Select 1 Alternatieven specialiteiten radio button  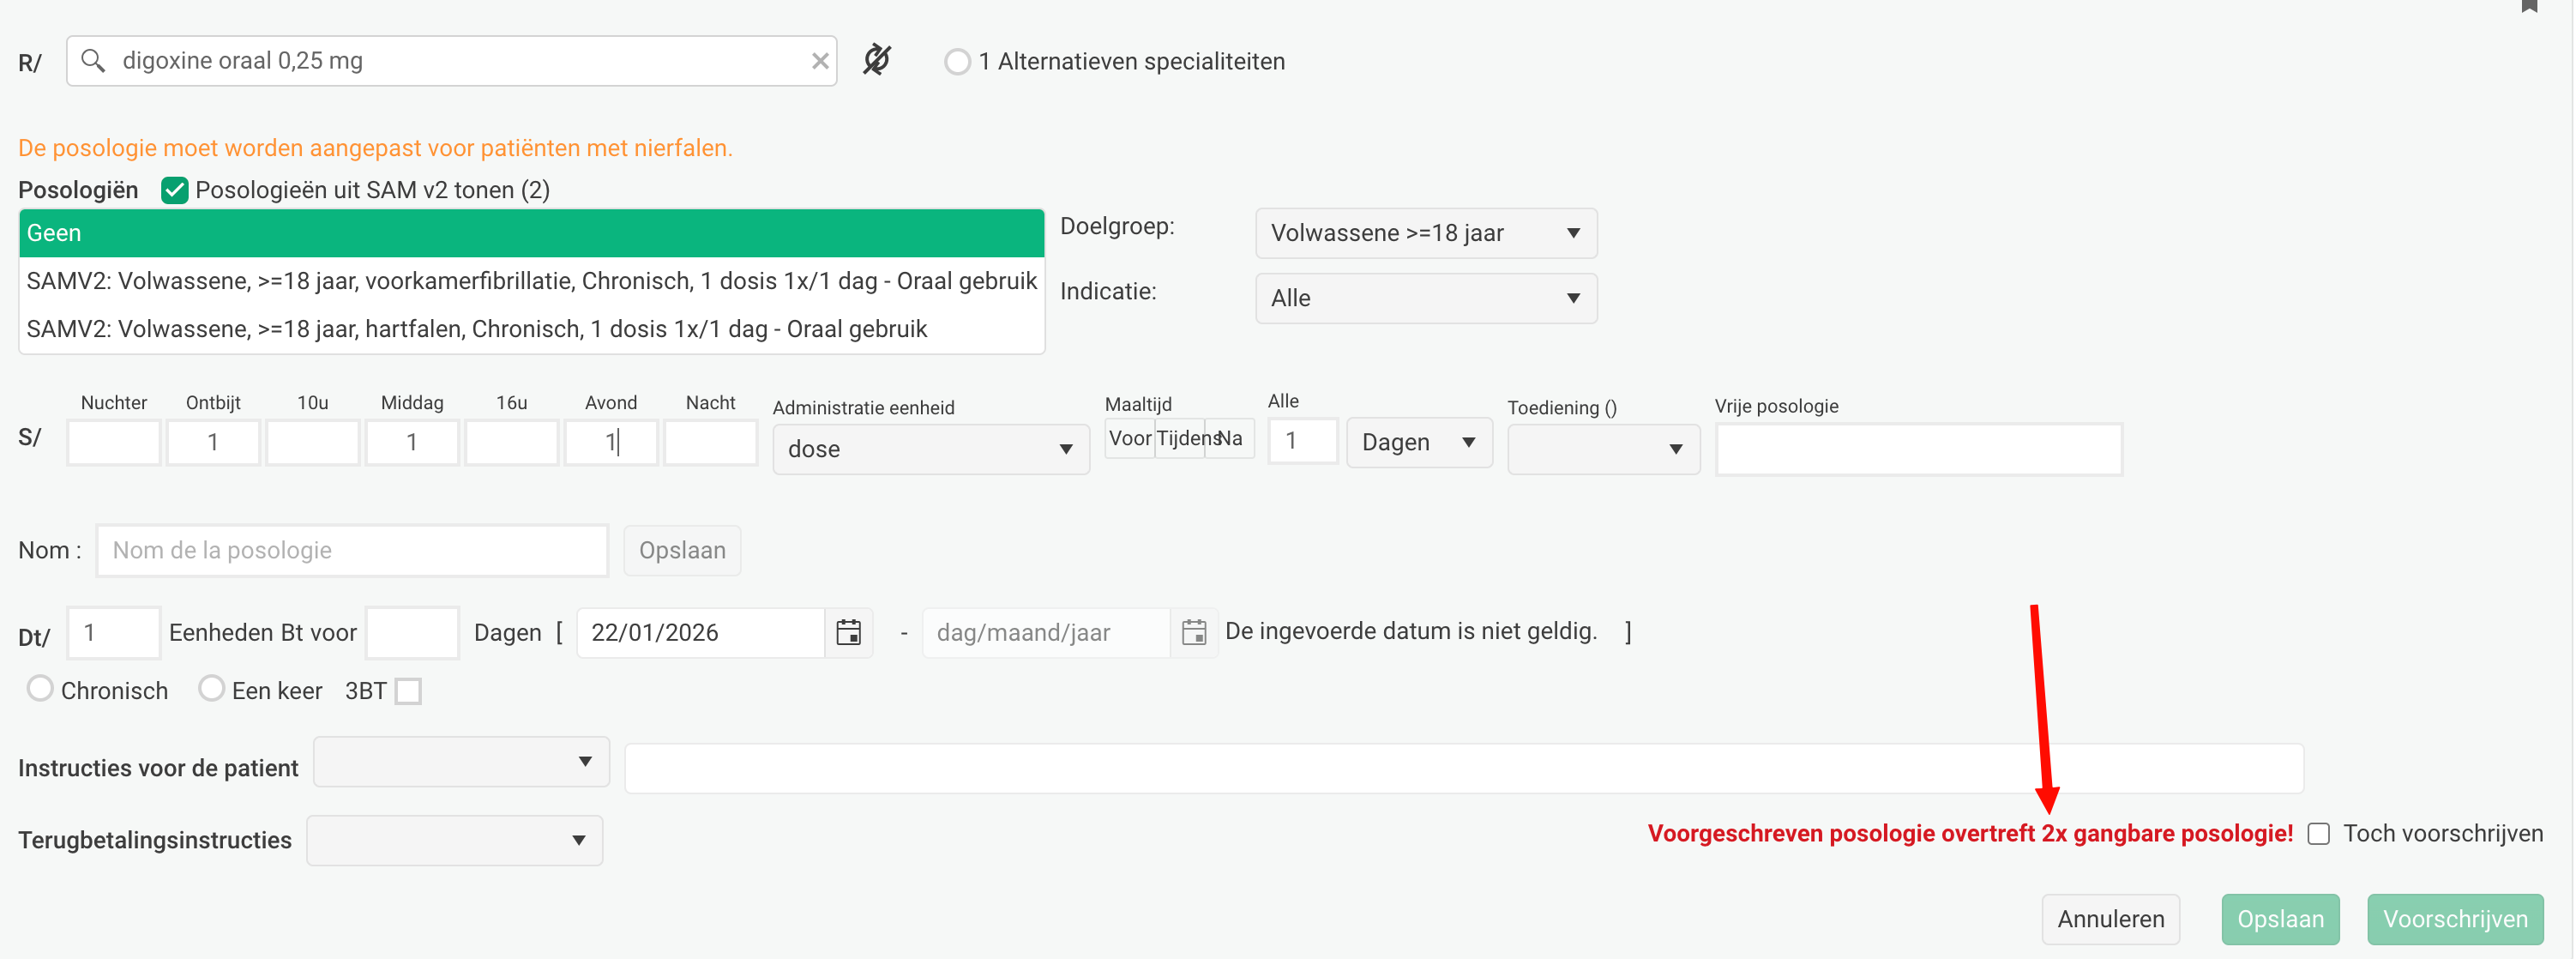click(x=957, y=62)
